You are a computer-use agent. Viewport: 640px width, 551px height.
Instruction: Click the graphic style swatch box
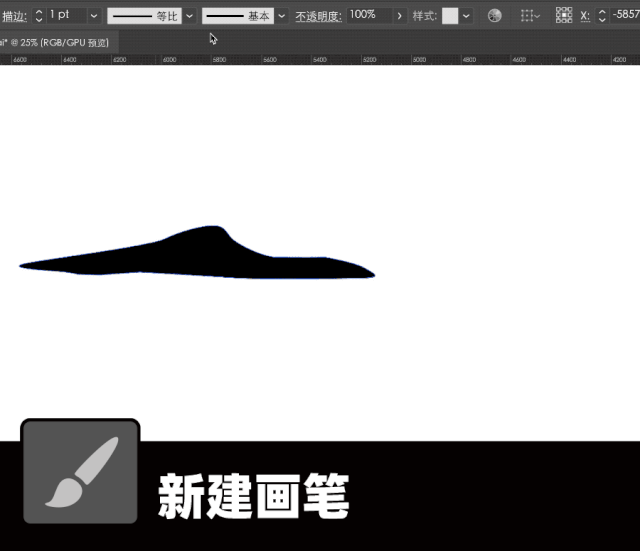click(x=450, y=16)
